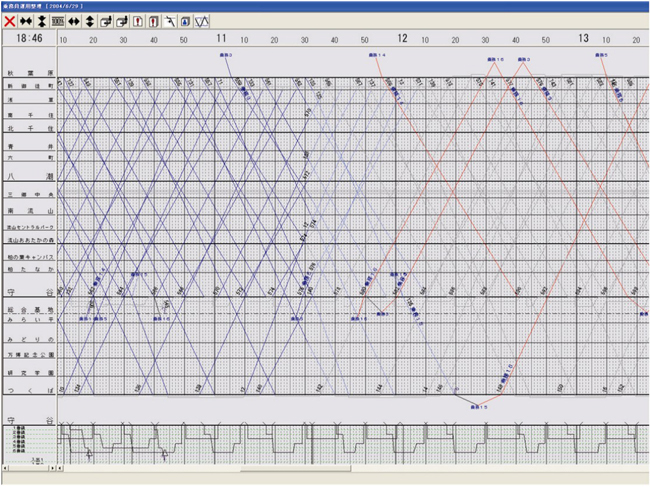Click the 11 o'clock hour marker

tap(221, 39)
